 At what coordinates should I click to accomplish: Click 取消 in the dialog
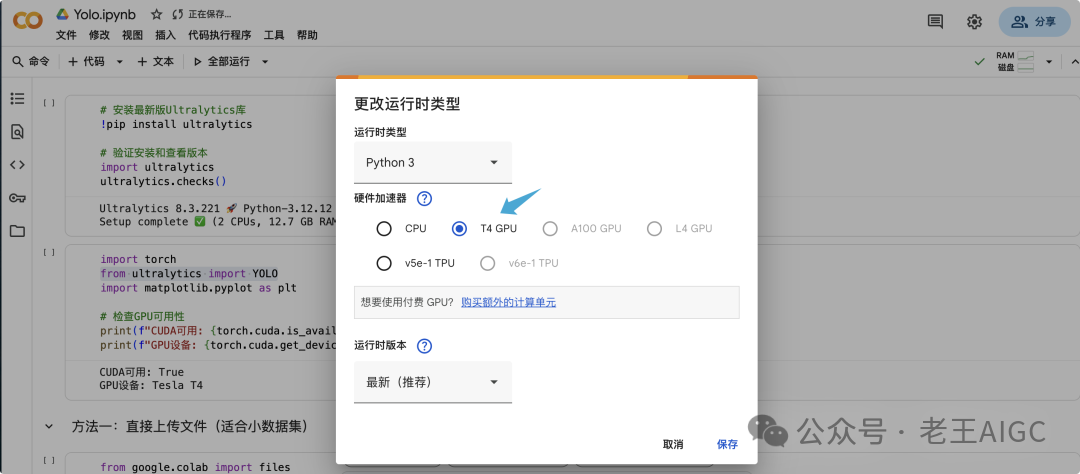click(x=673, y=444)
